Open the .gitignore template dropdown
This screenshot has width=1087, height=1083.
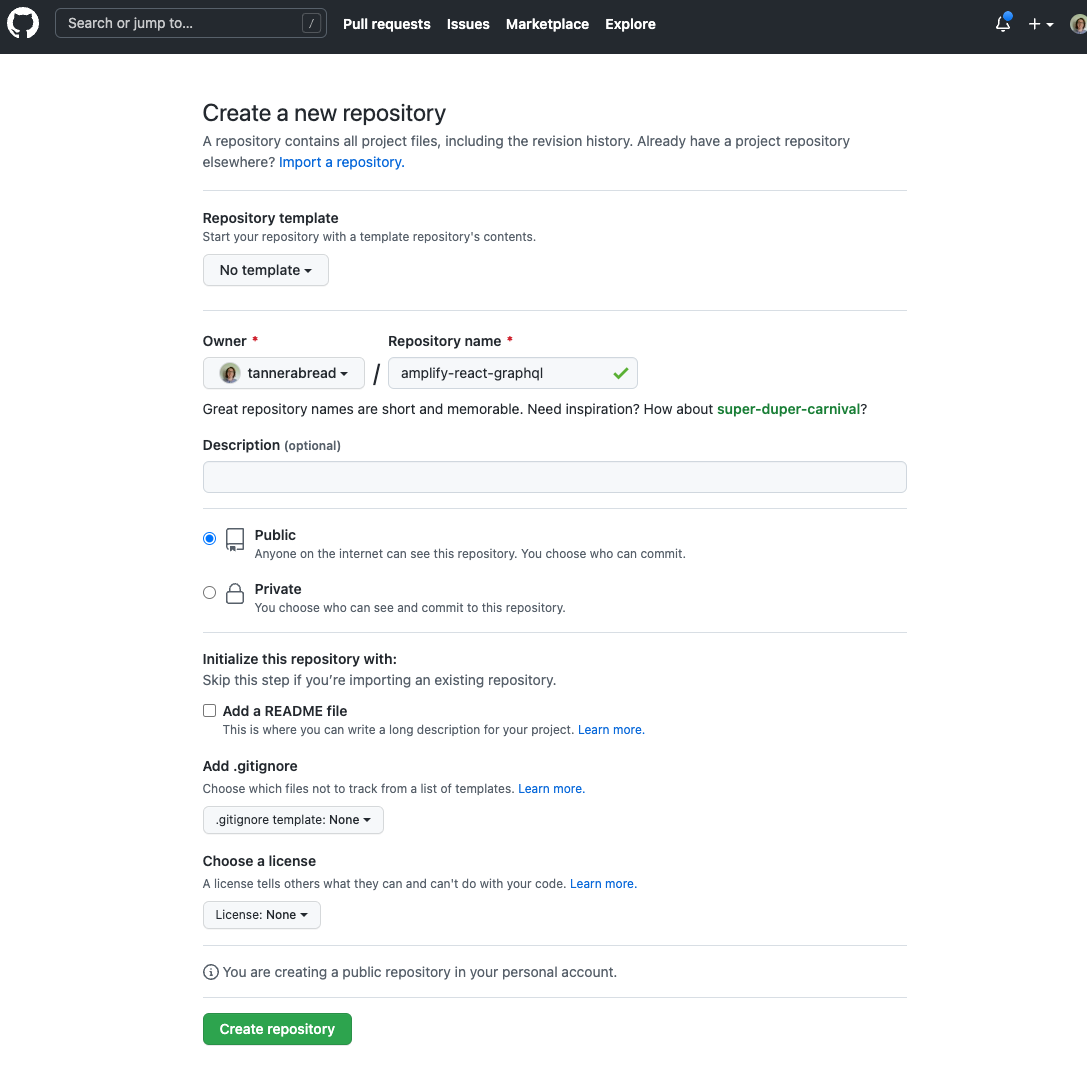tap(293, 820)
